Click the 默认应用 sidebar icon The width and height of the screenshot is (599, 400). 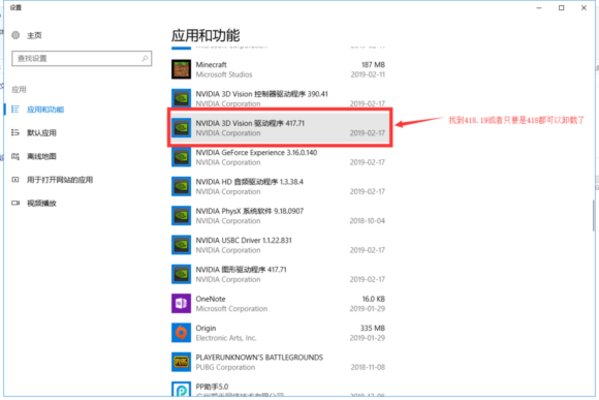point(15,133)
